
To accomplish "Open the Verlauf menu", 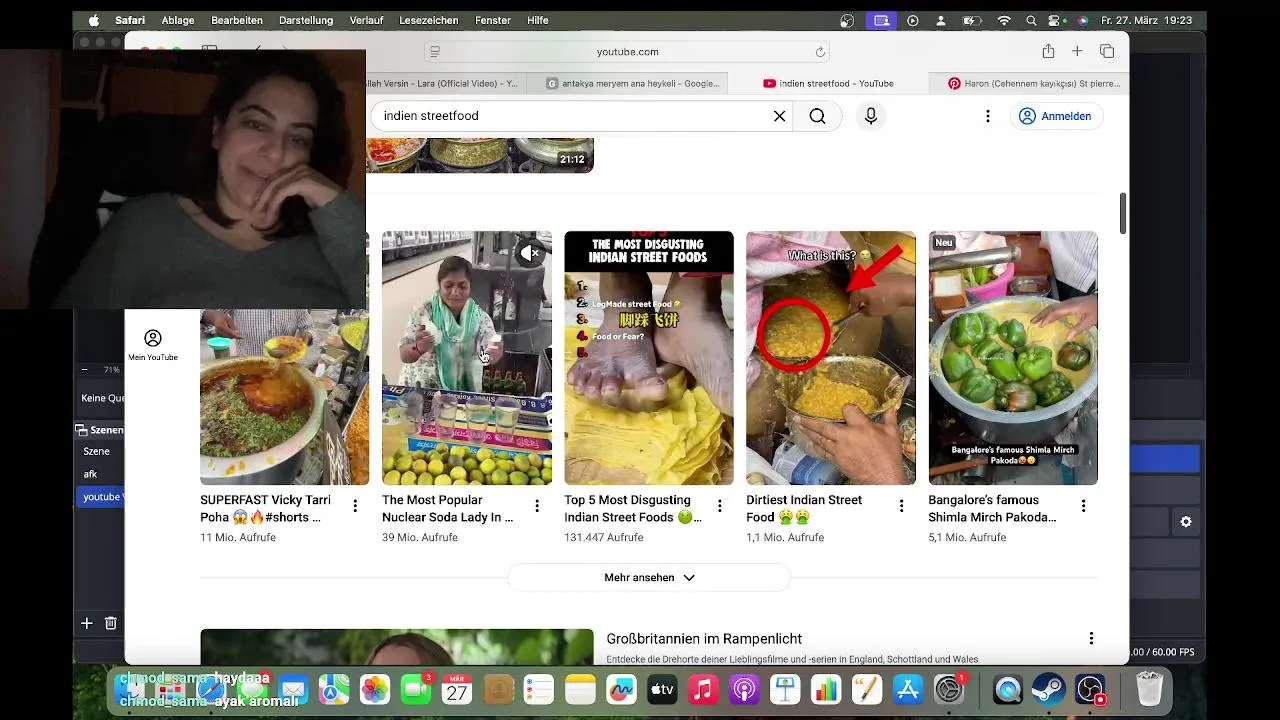I will tap(366, 20).
